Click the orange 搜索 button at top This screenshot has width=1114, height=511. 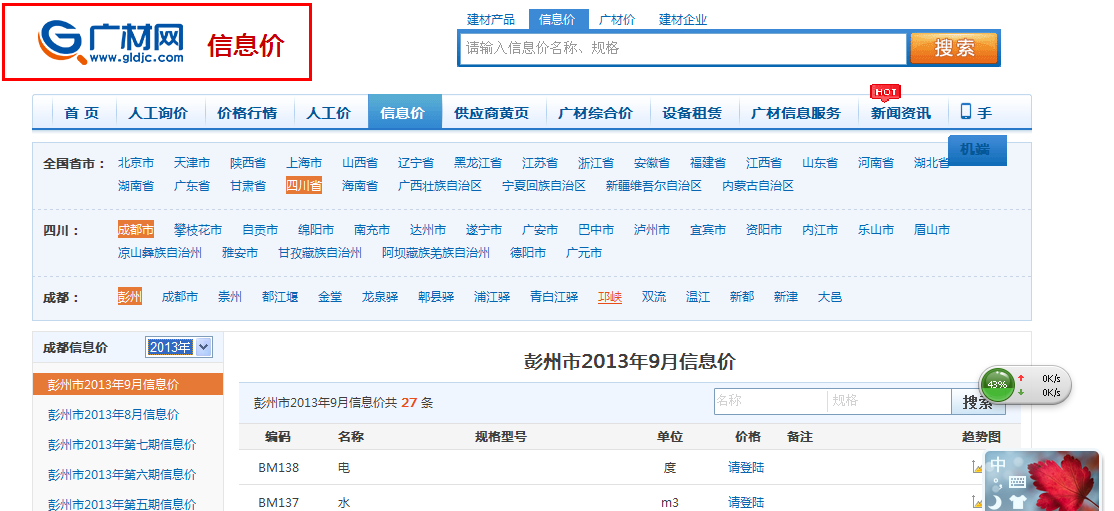(954, 48)
